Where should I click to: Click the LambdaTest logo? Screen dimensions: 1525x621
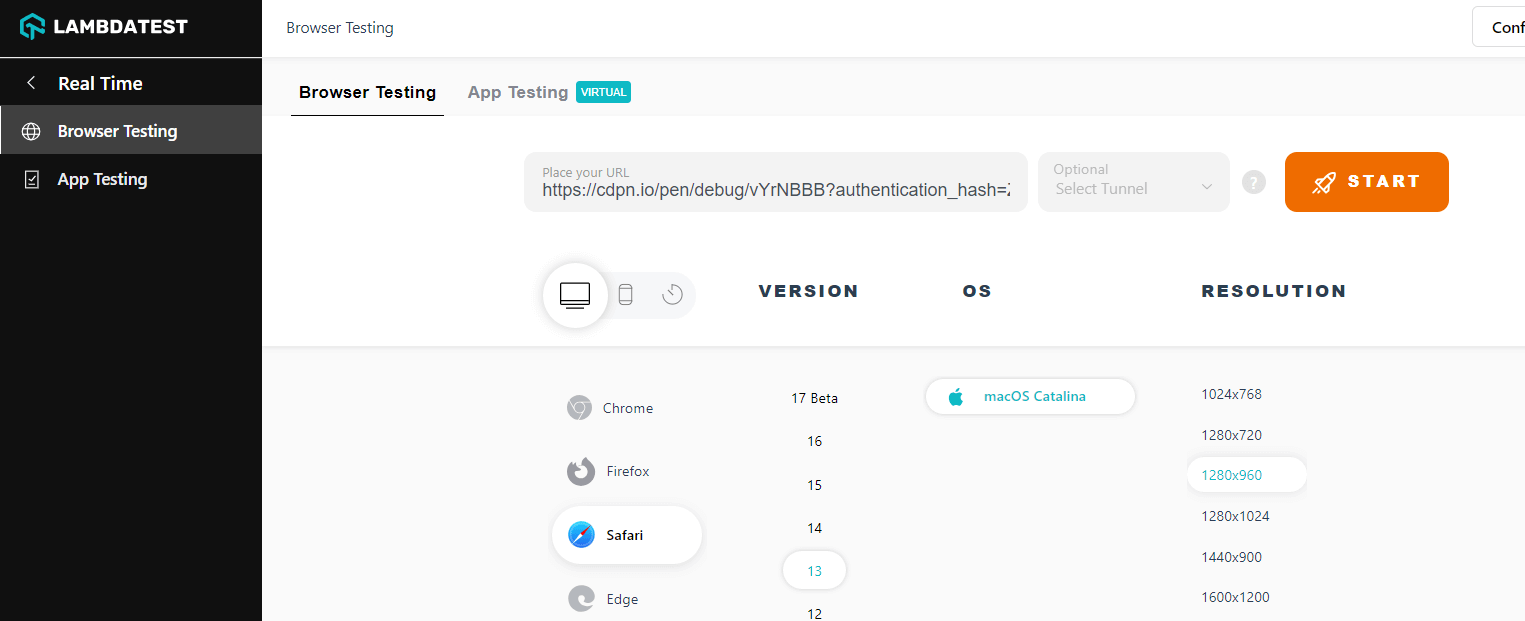coord(104,27)
